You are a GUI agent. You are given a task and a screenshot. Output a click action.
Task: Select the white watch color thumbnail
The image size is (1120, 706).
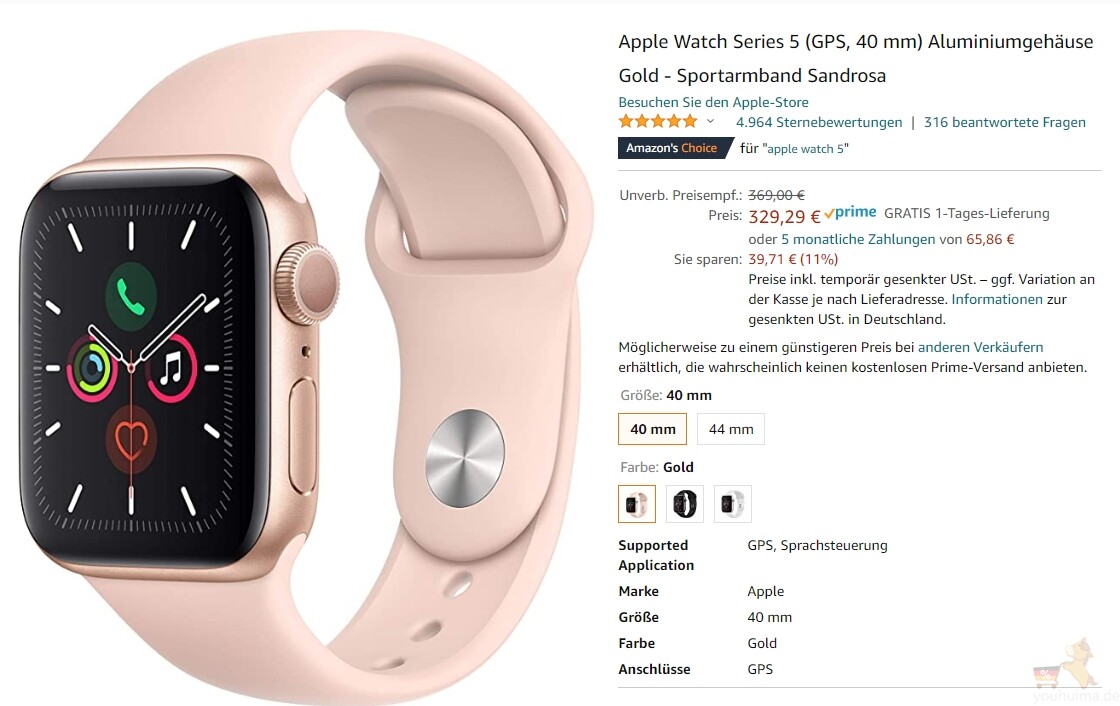(732, 504)
